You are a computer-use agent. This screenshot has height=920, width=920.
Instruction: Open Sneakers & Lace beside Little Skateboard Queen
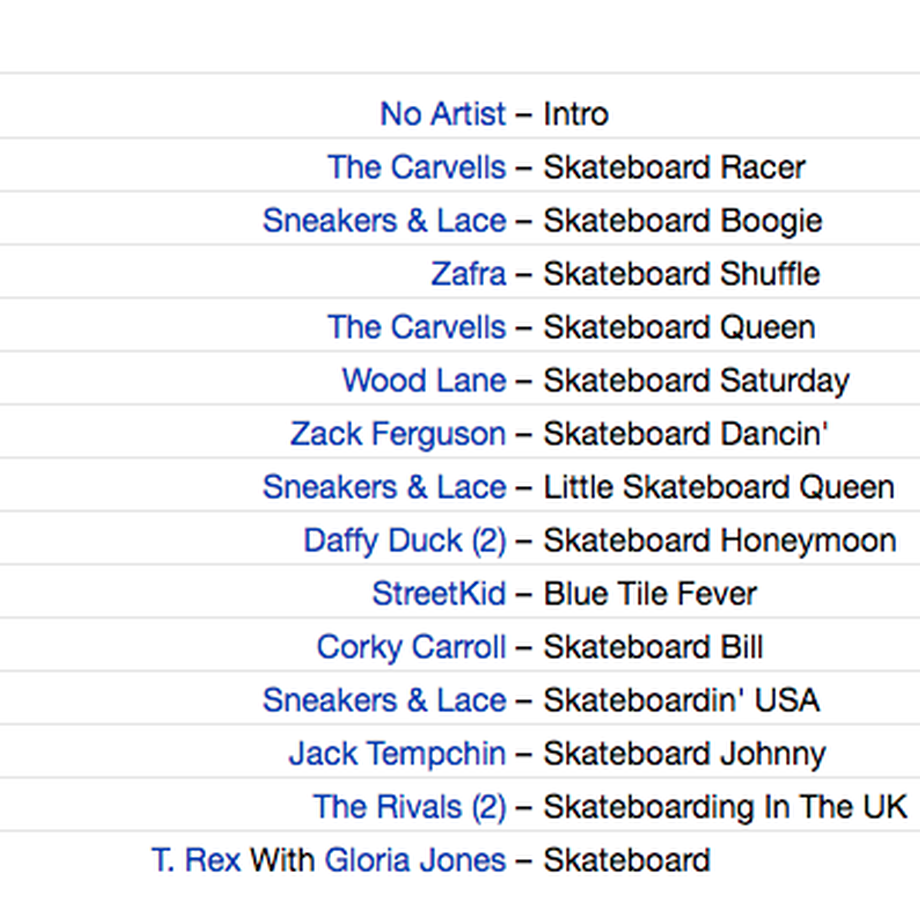[384, 487]
